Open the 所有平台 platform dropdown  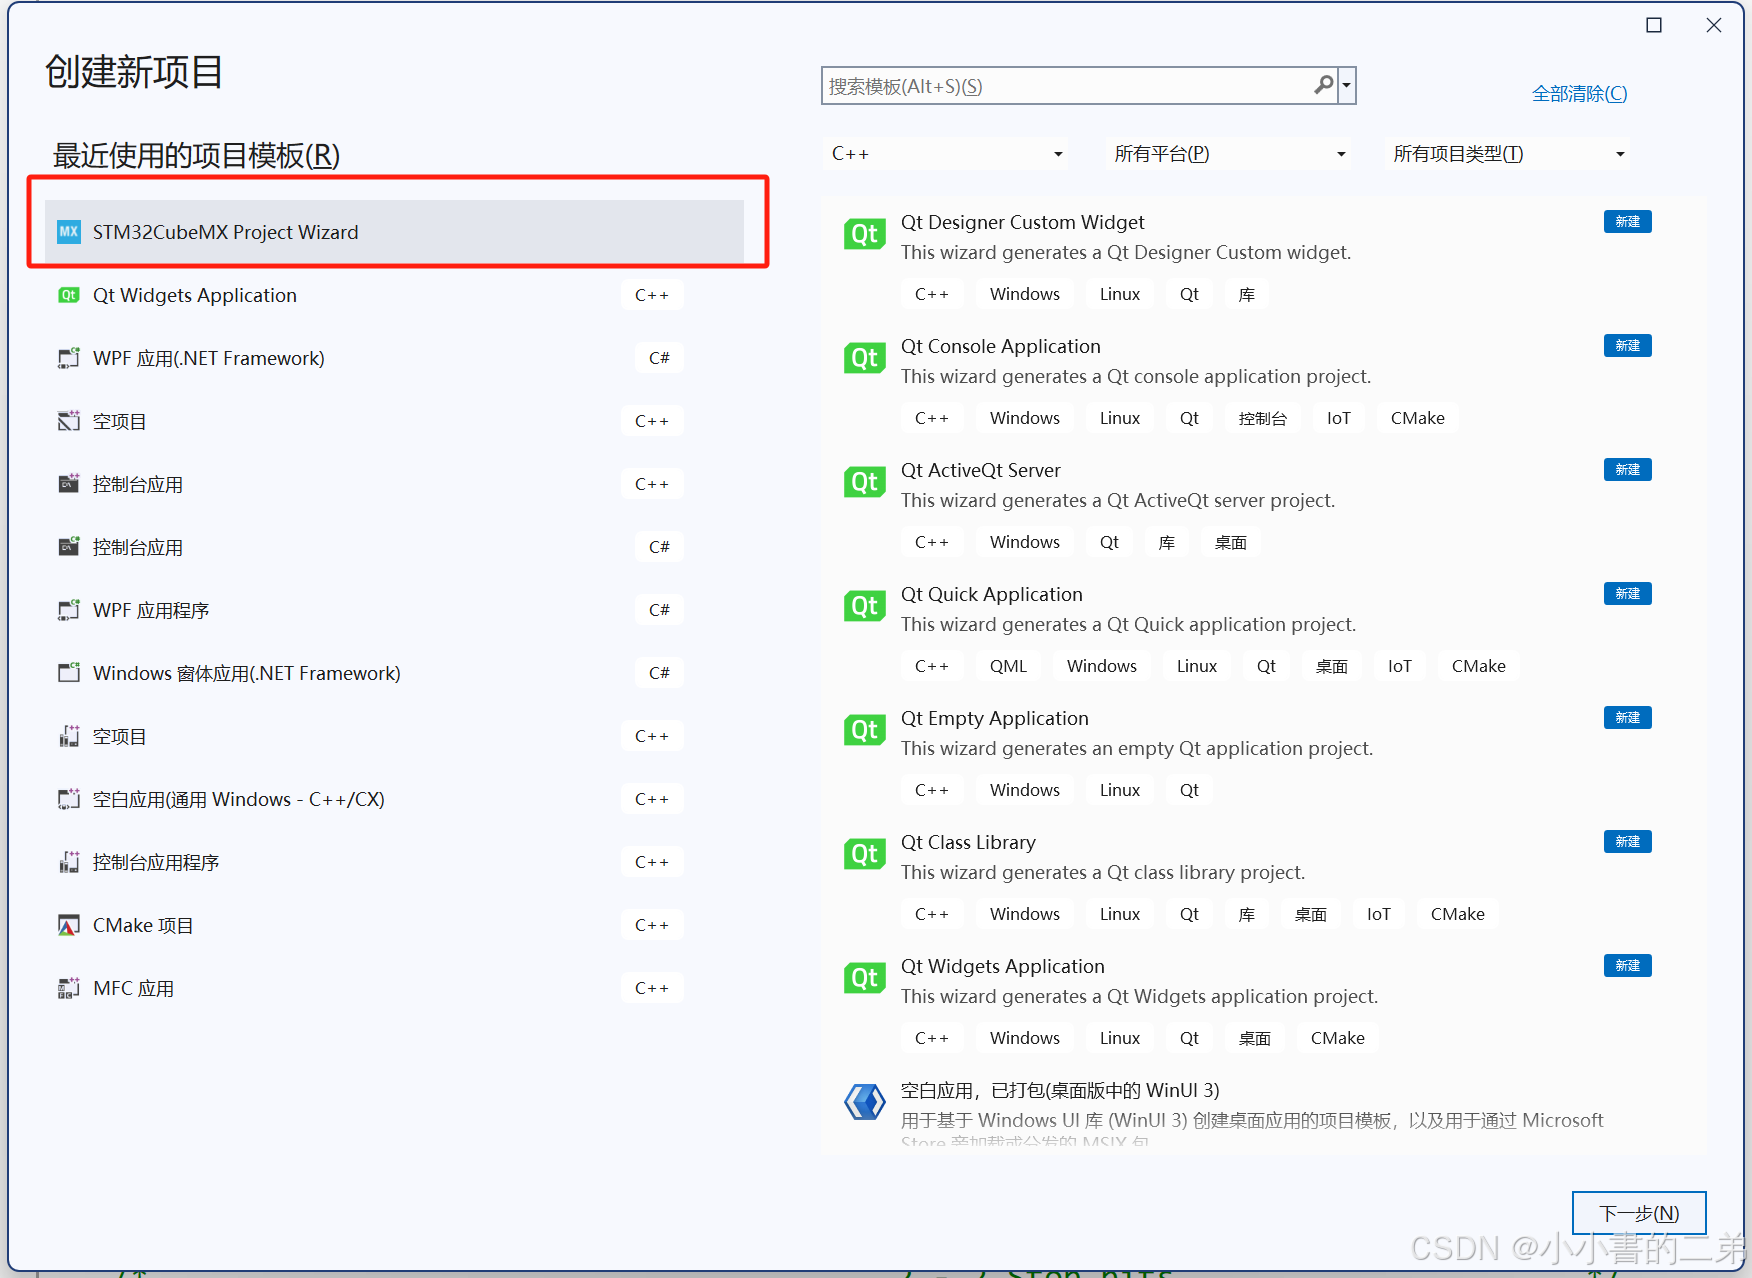(x=1340, y=153)
